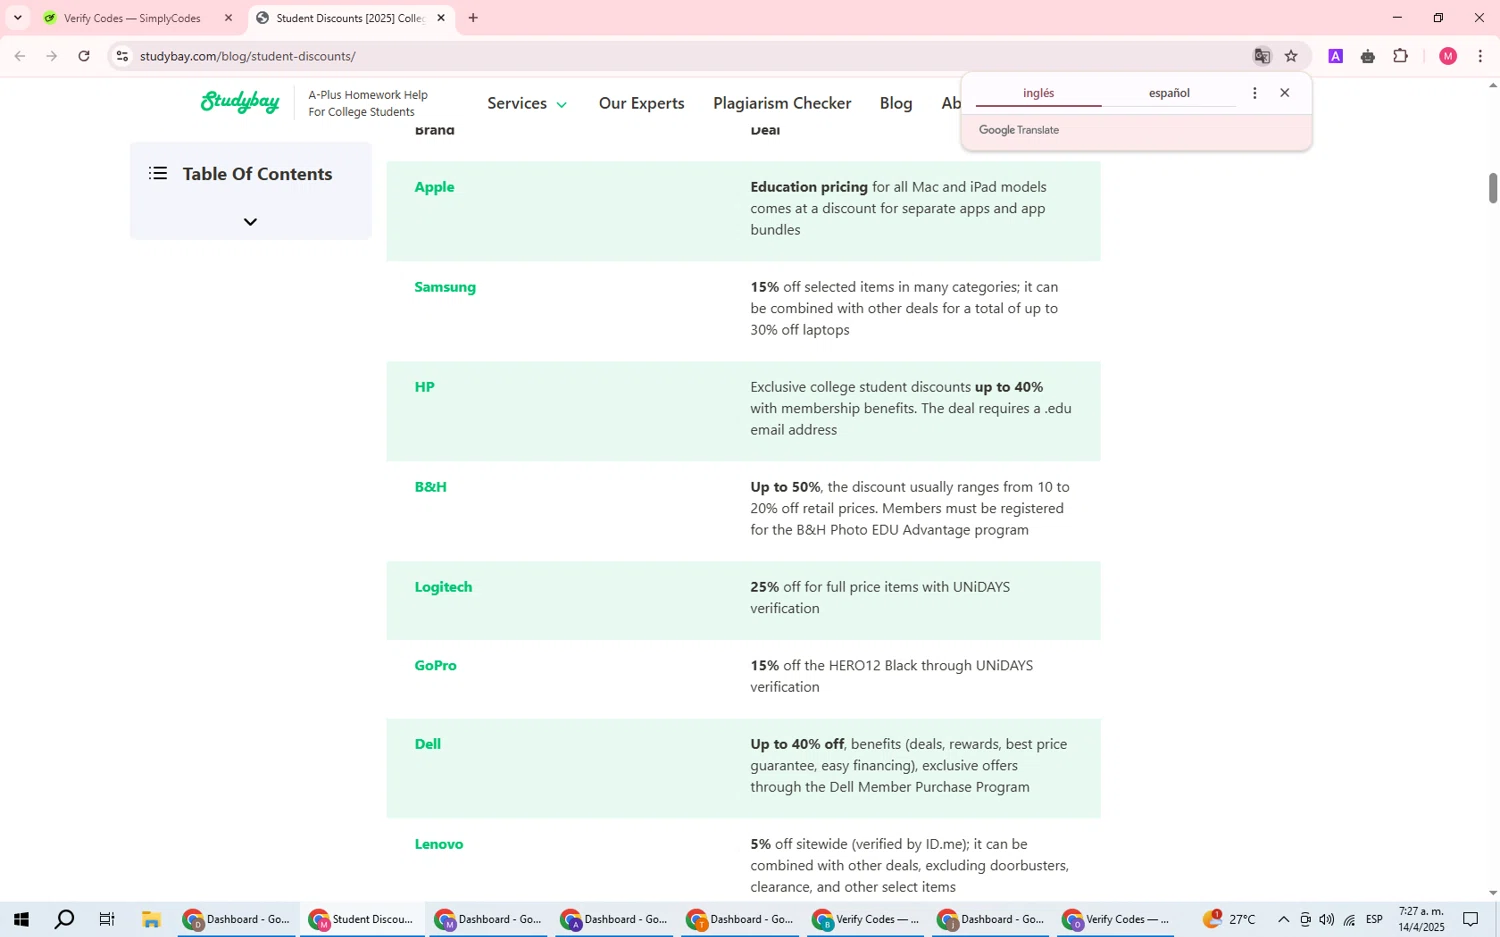Close the Google Translate popup

point(1285,93)
